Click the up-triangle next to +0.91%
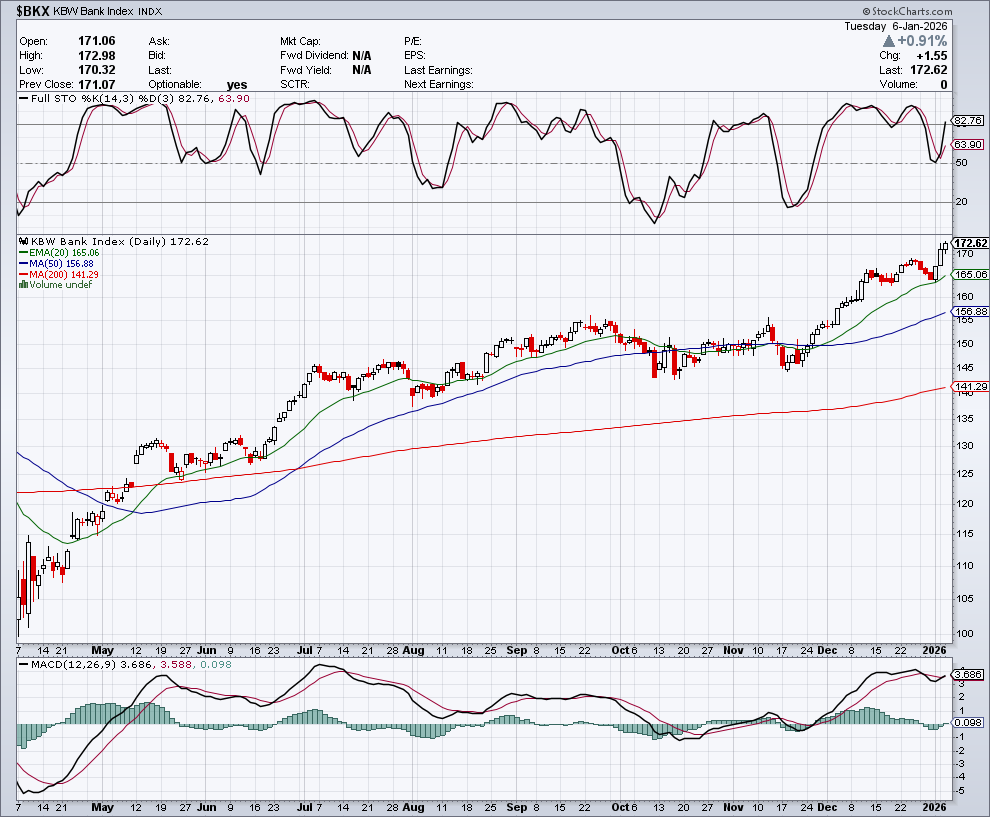The height and width of the screenshot is (817, 990). 888,40
